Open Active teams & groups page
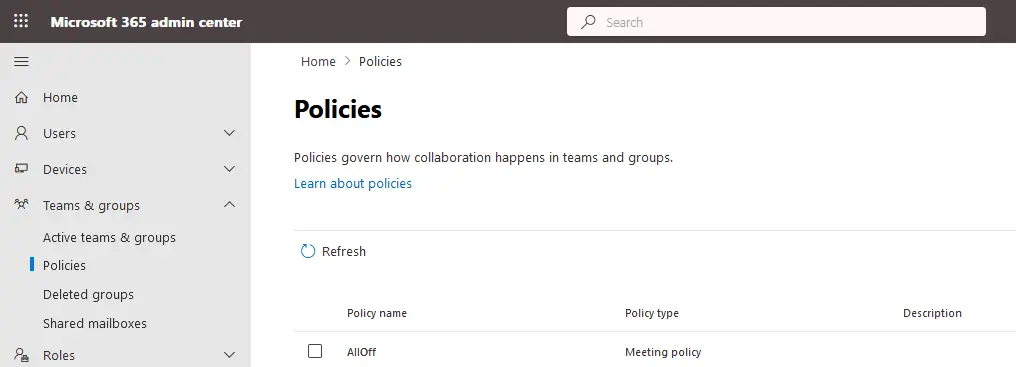The height and width of the screenshot is (367, 1016). click(110, 237)
